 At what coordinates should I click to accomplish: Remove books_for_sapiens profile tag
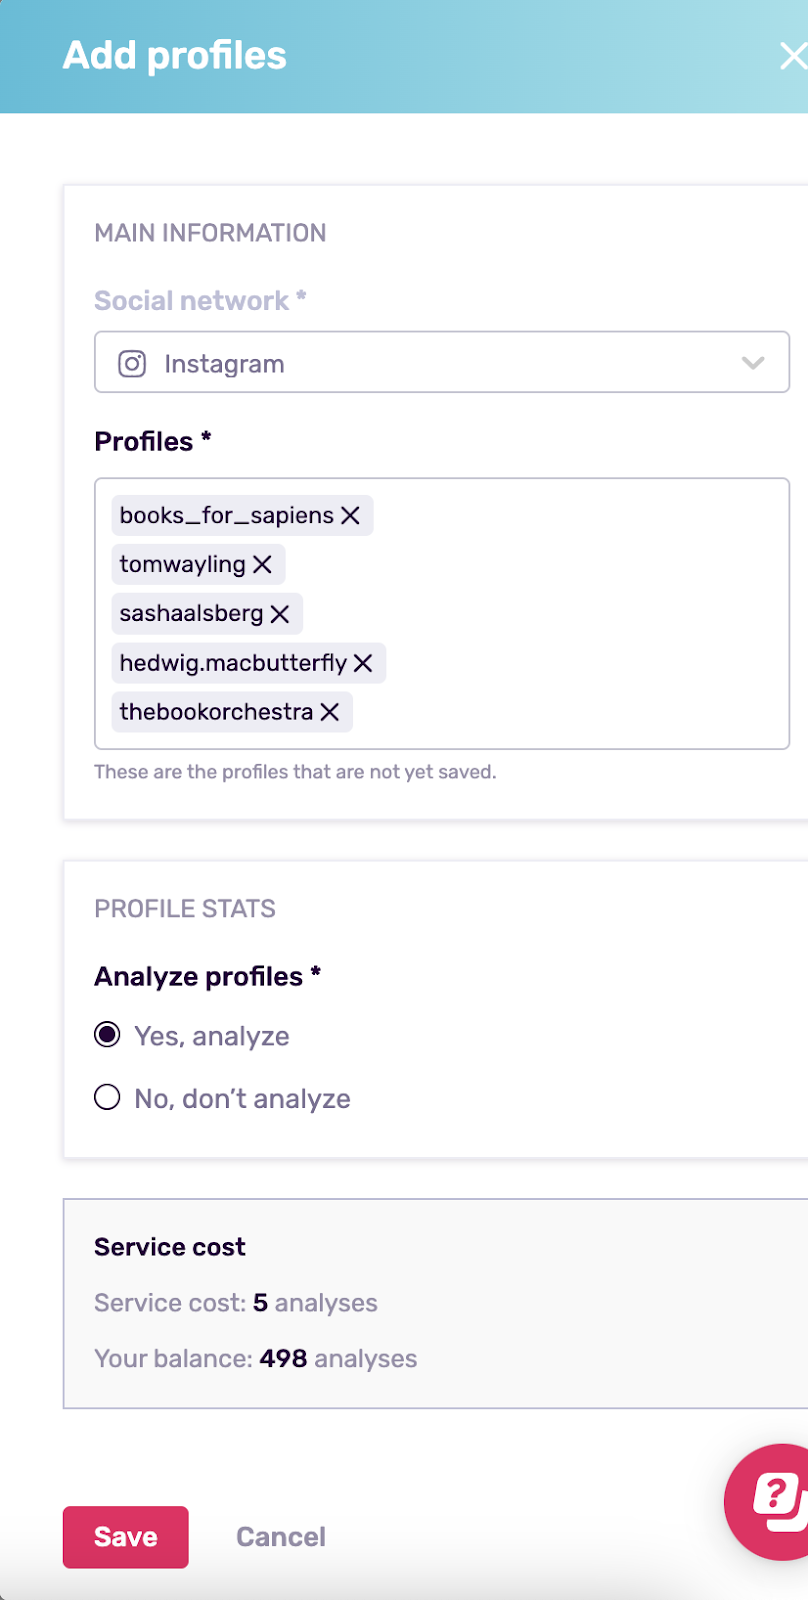pos(350,515)
